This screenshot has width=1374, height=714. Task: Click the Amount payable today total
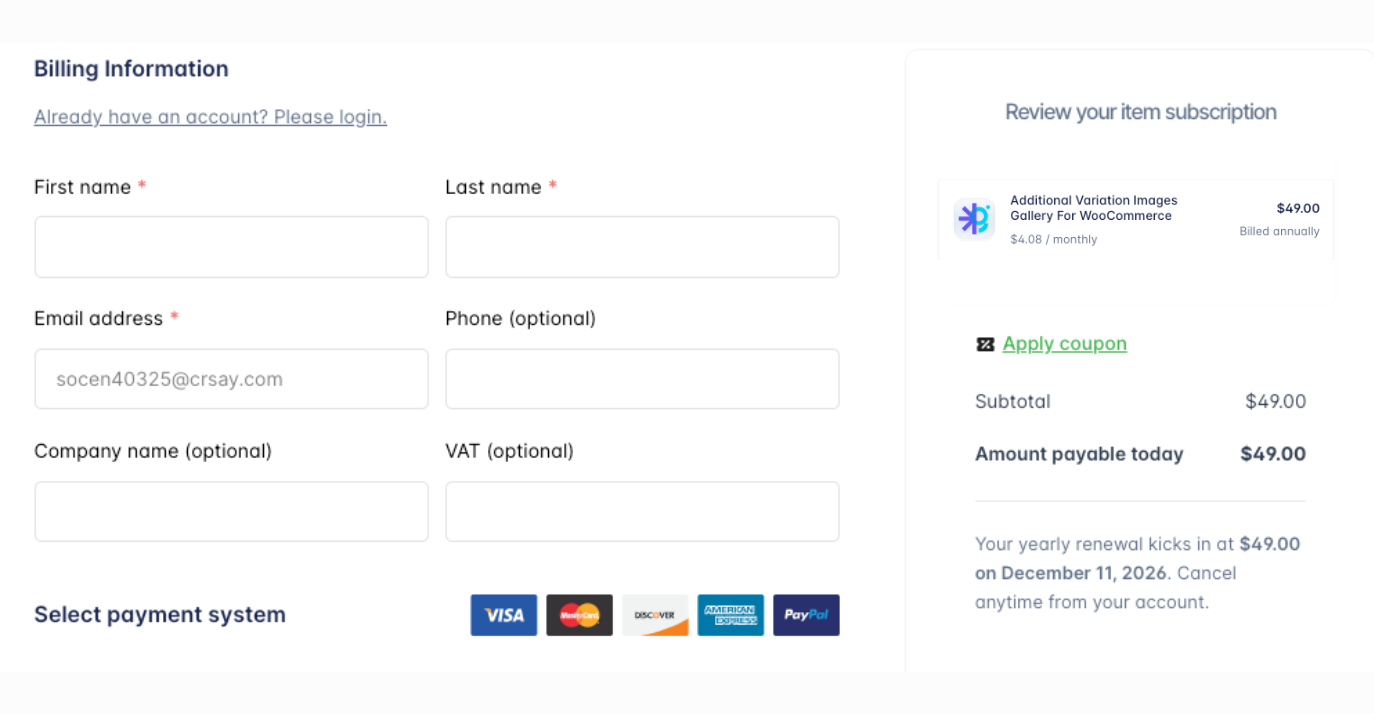coord(1272,454)
